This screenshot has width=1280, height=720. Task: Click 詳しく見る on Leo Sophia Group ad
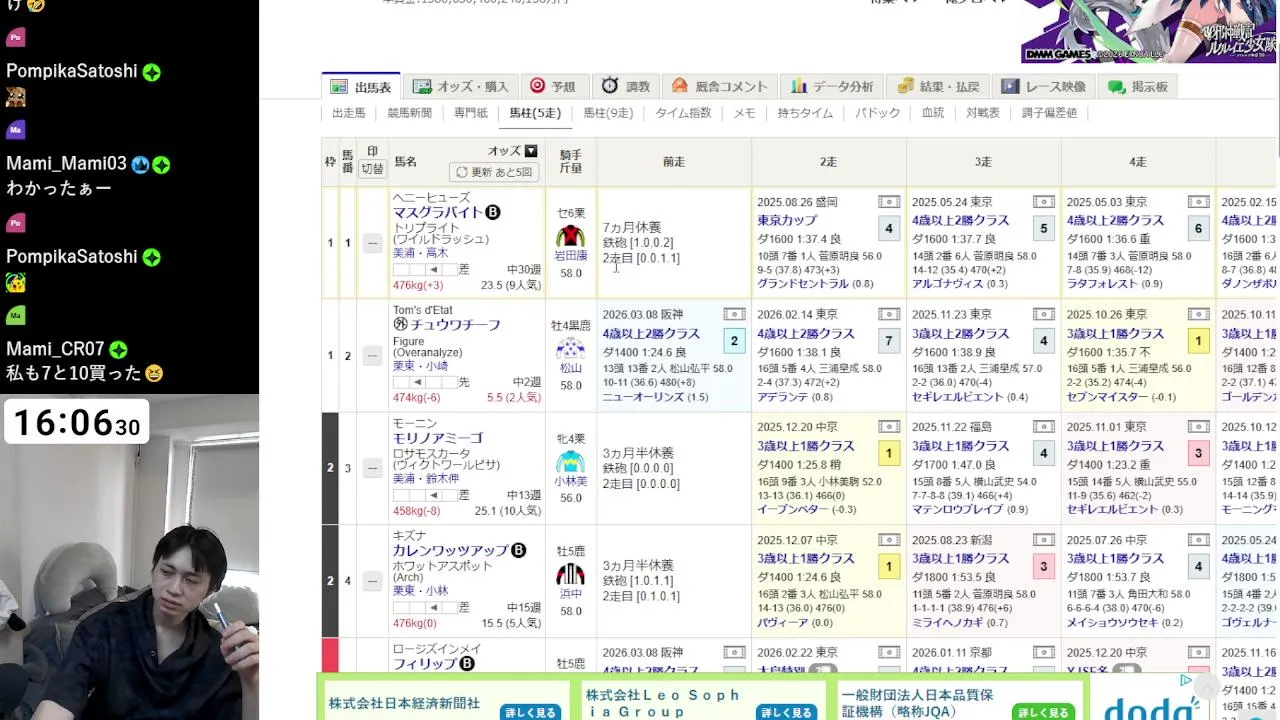(x=786, y=712)
